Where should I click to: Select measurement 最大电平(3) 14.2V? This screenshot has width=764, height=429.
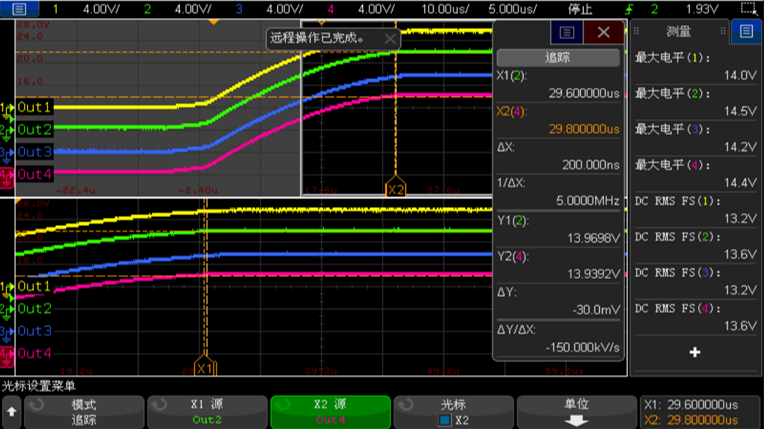point(696,138)
